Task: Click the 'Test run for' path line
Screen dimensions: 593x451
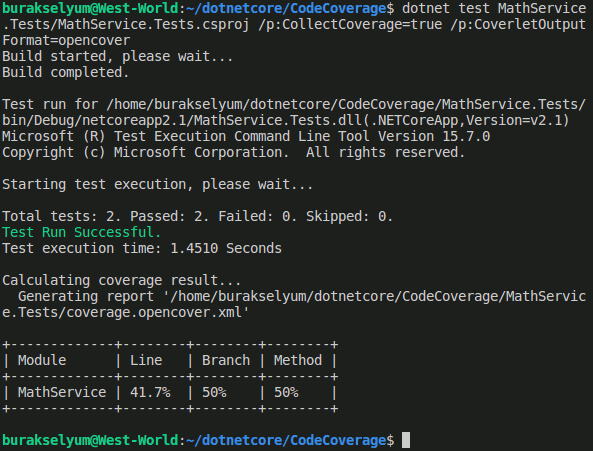Action: 293,104
